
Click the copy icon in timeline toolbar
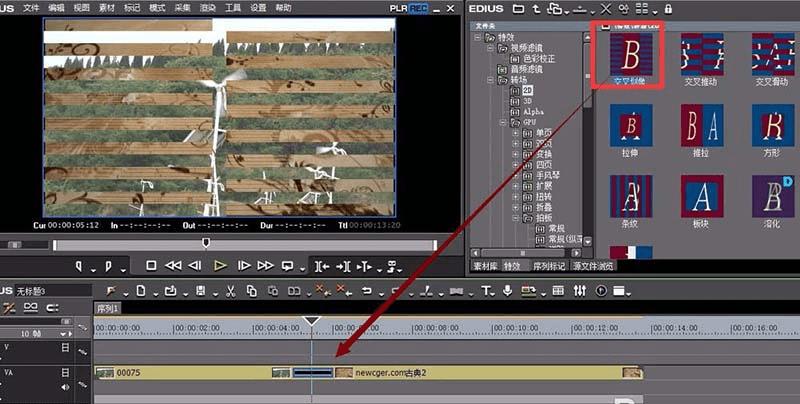coord(252,291)
